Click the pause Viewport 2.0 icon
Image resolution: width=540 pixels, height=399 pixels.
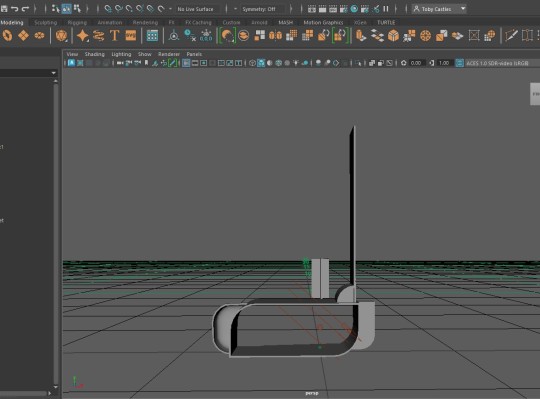click(386, 9)
